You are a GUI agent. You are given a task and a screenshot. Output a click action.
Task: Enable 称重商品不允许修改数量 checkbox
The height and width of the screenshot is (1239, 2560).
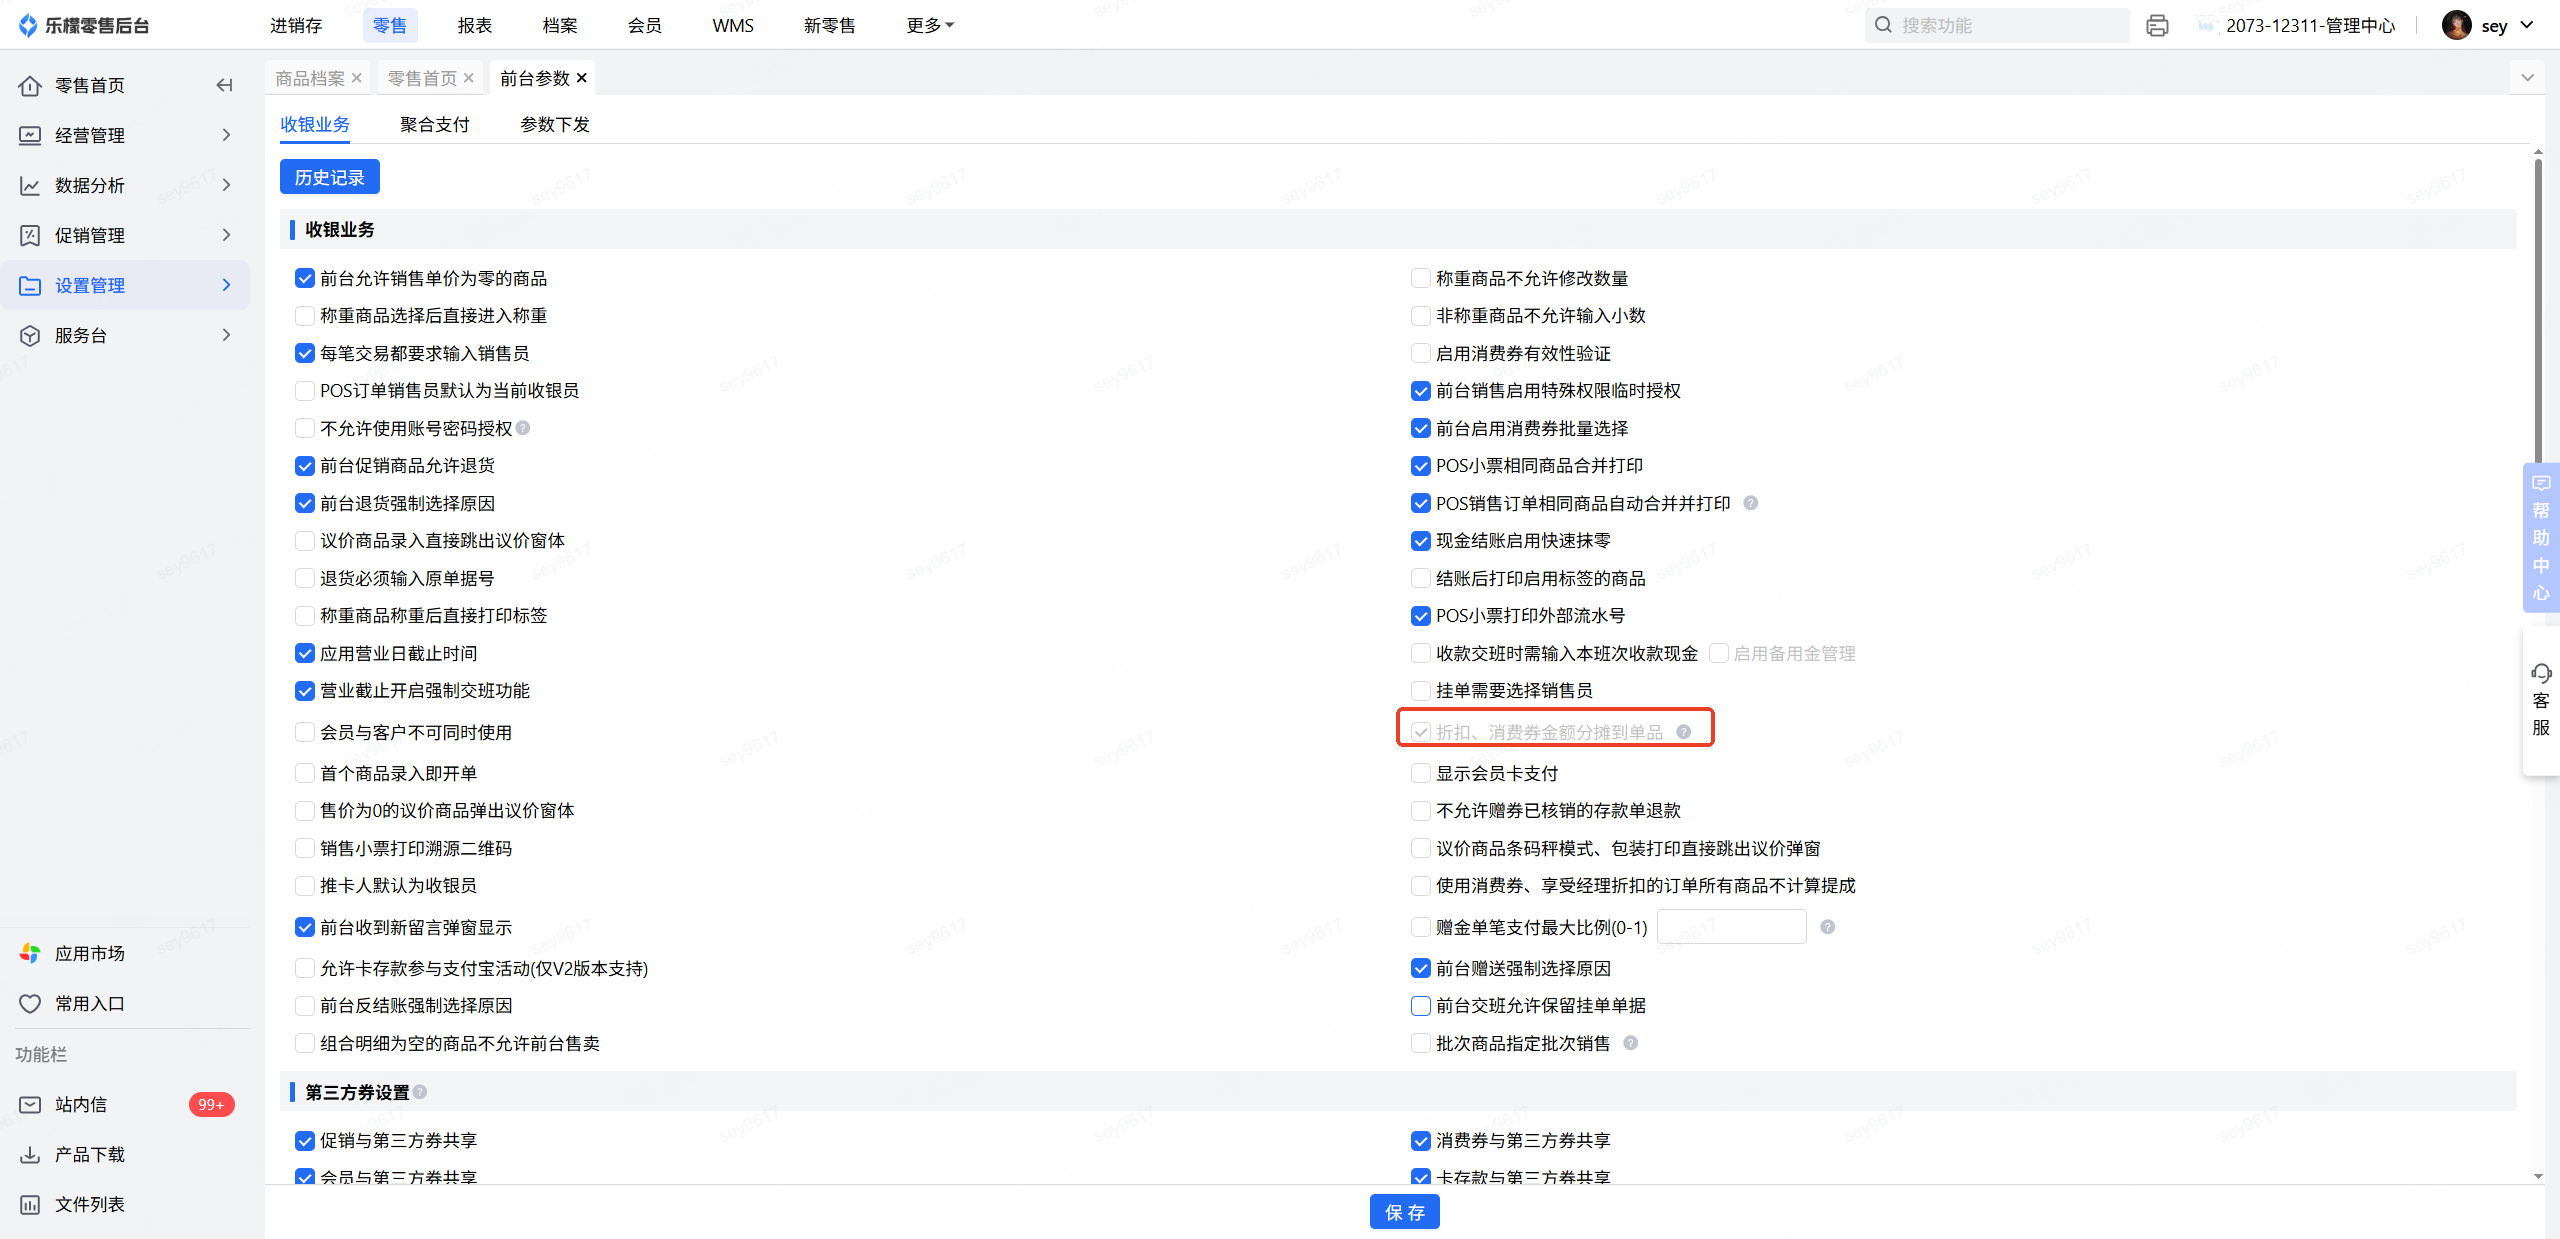(x=1420, y=278)
